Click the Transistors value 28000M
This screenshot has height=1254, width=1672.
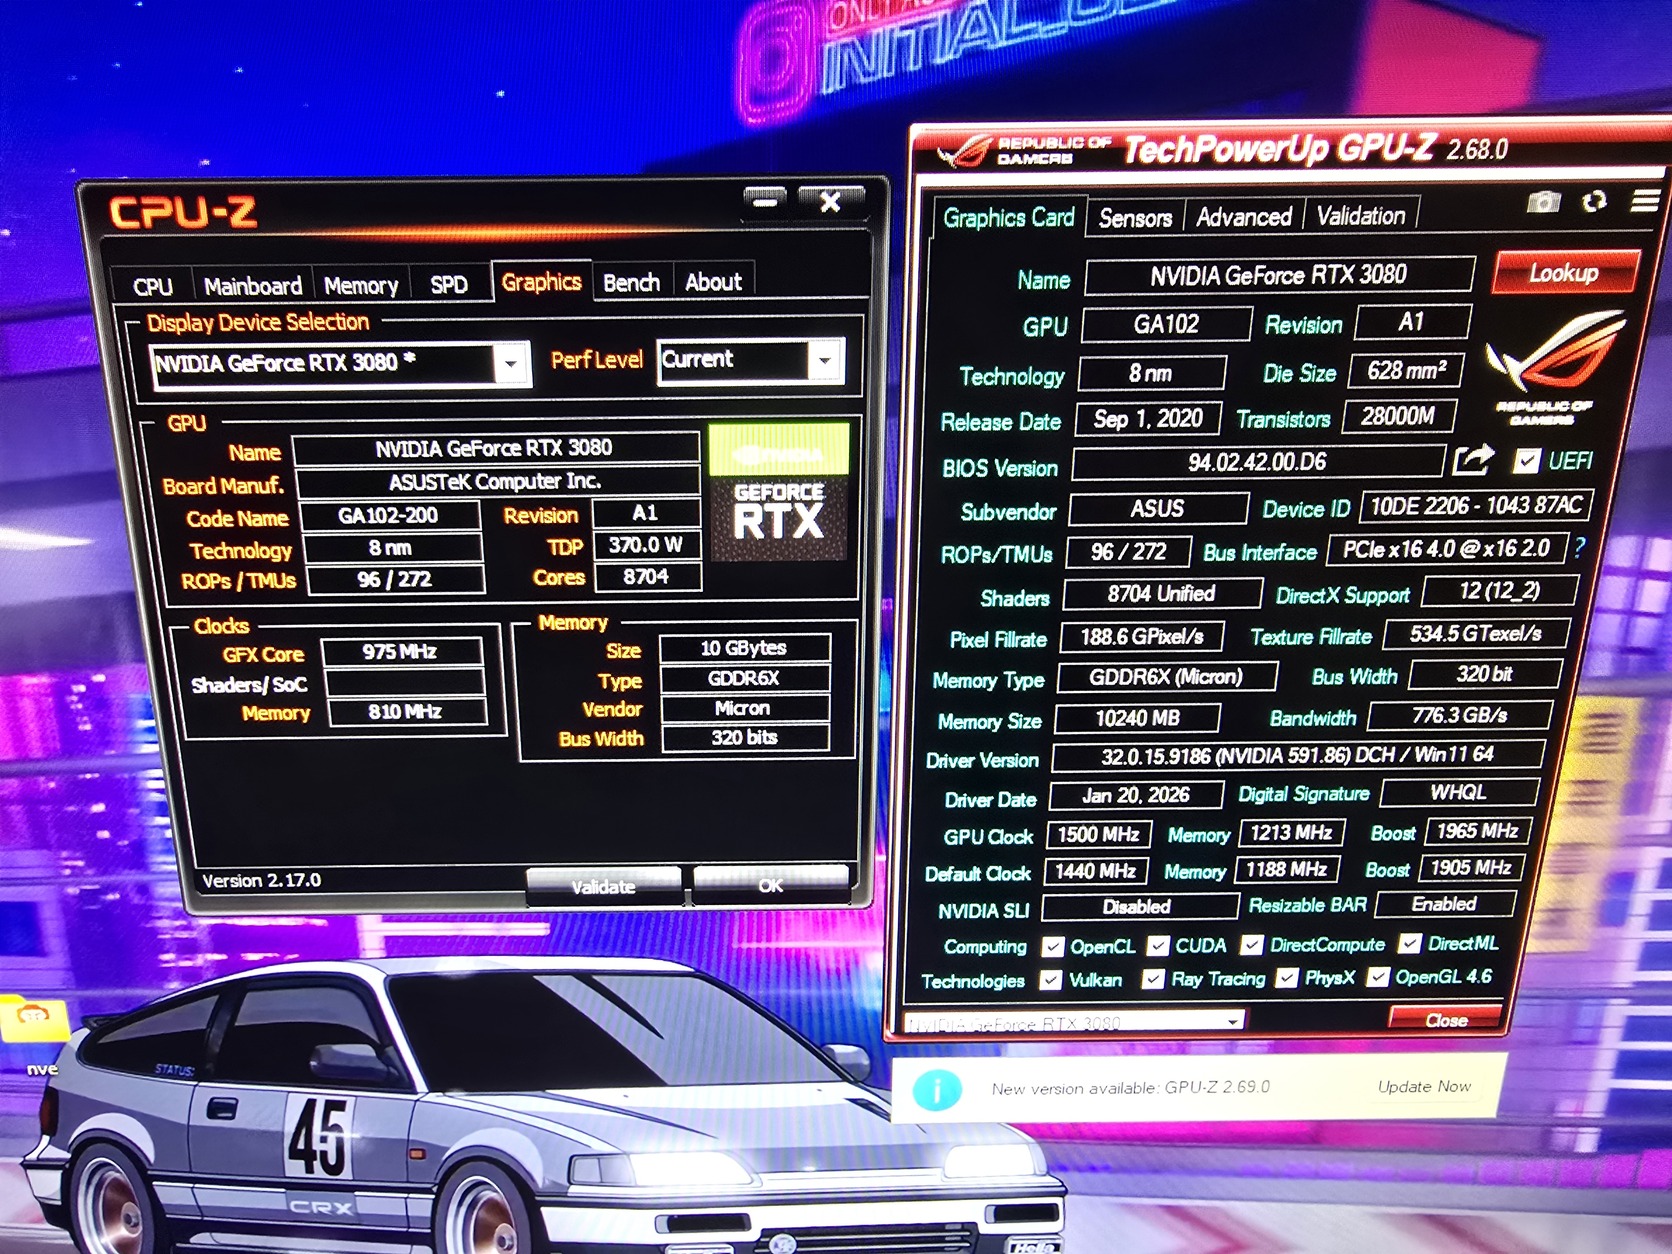[x=1398, y=416]
